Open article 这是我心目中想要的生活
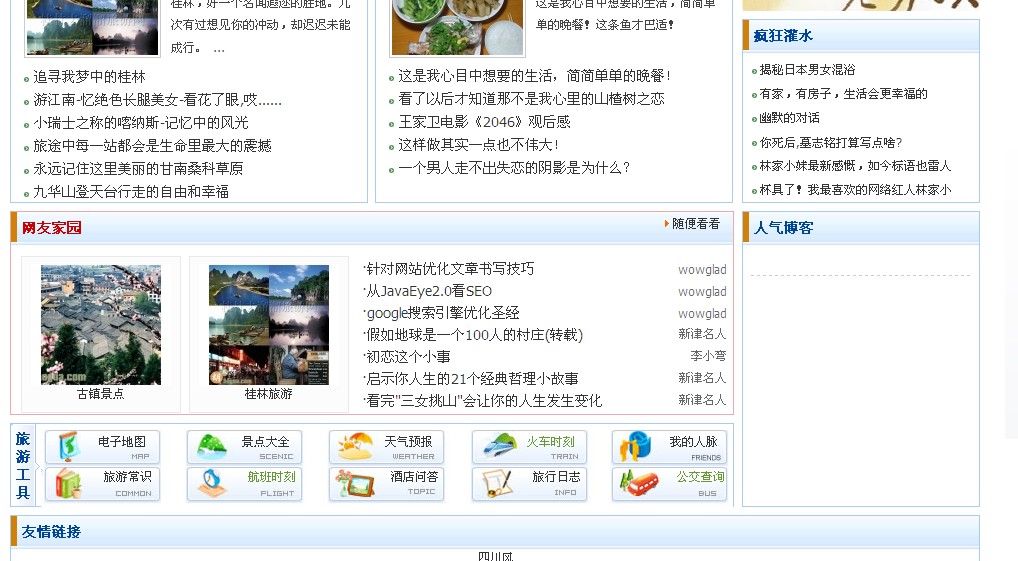1018x561 pixels. [x=534, y=76]
